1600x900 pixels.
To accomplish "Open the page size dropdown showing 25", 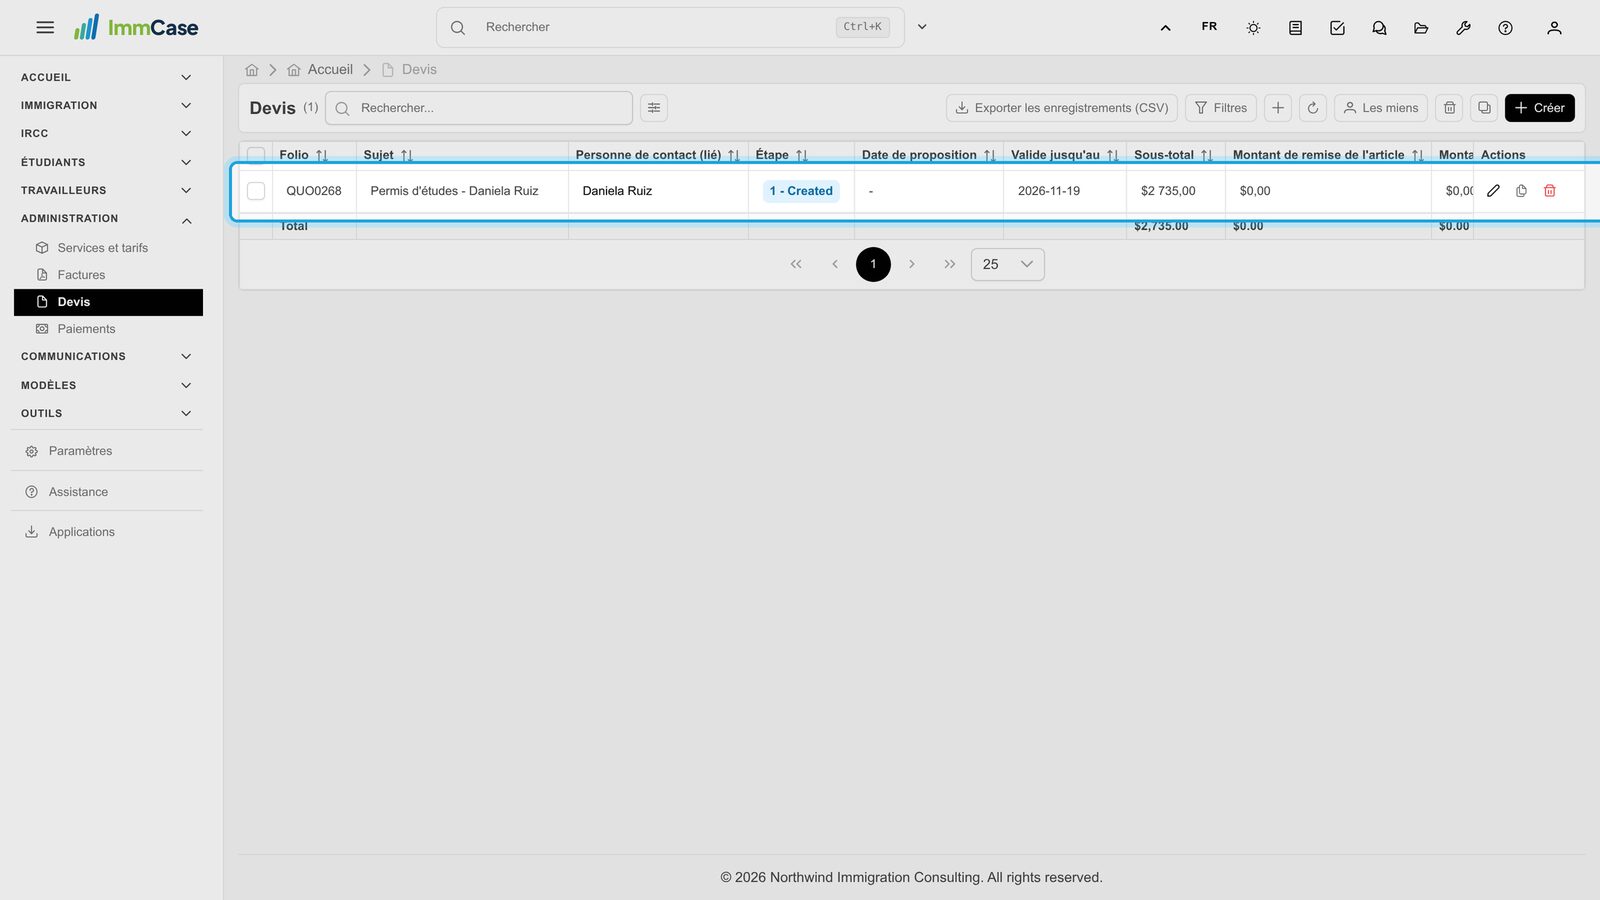I will 1007,264.
